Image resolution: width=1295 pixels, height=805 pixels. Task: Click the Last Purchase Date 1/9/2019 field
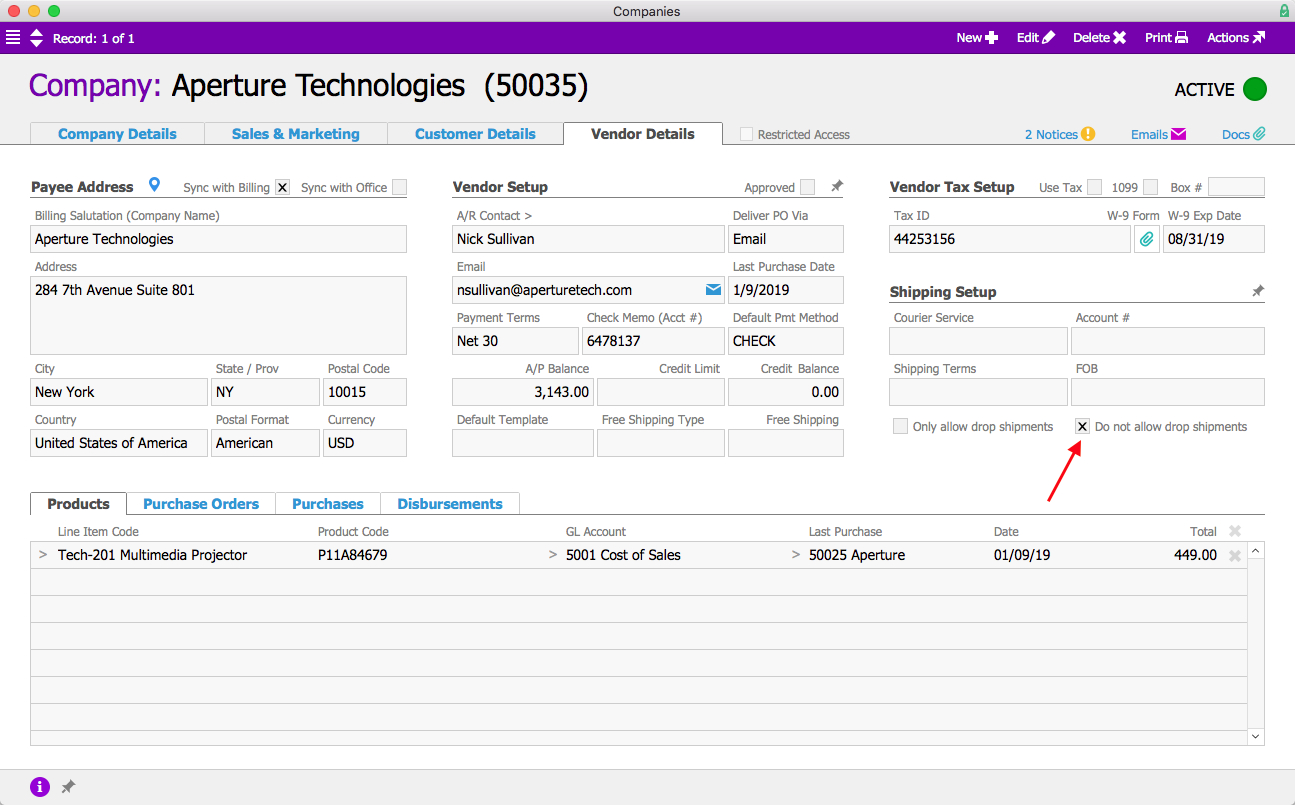(786, 290)
